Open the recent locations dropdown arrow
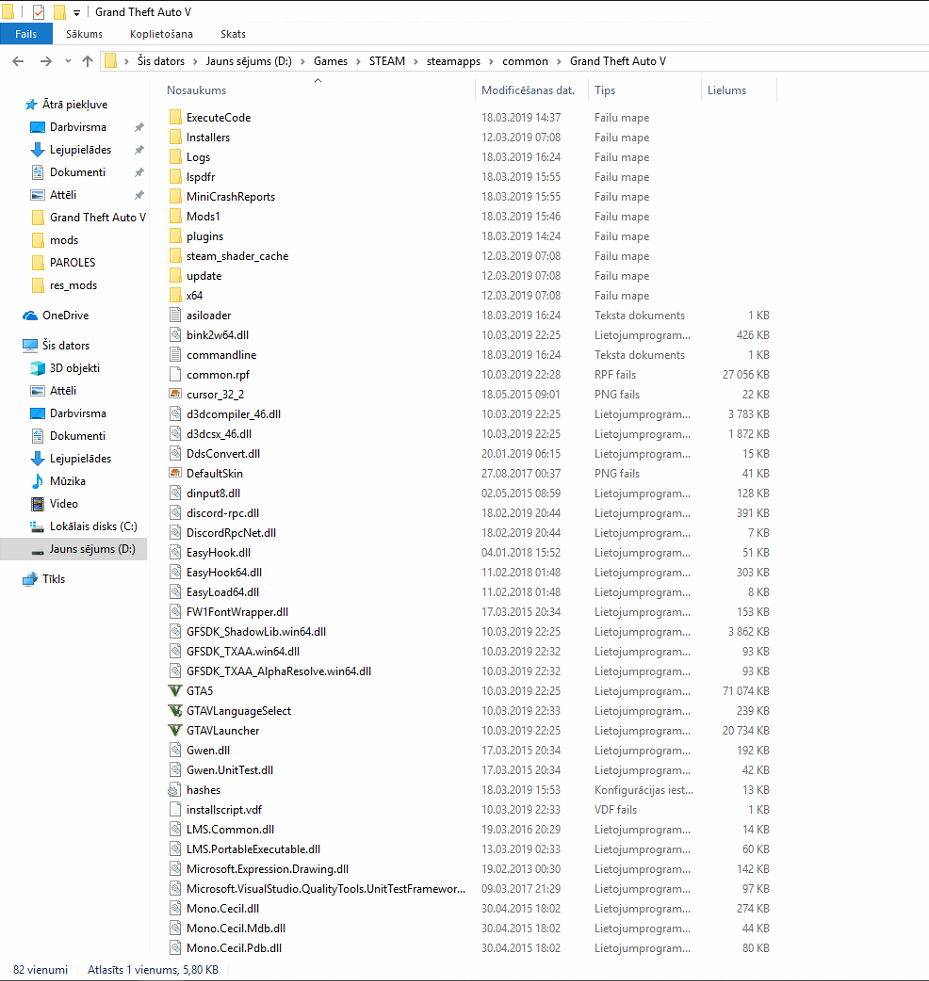This screenshot has width=929, height=981. 68,61
